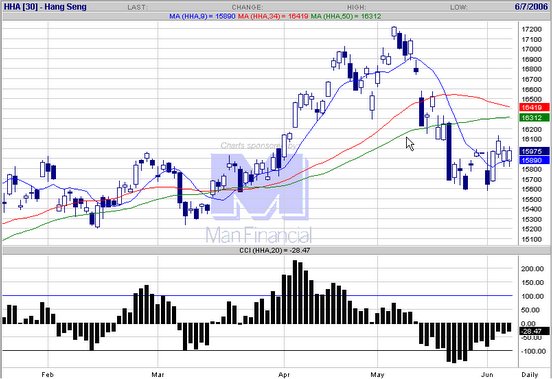Click the MA (HHA,50) = 16312 legend label
The height and width of the screenshot is (379, 552).
click(x=346, y=16)
